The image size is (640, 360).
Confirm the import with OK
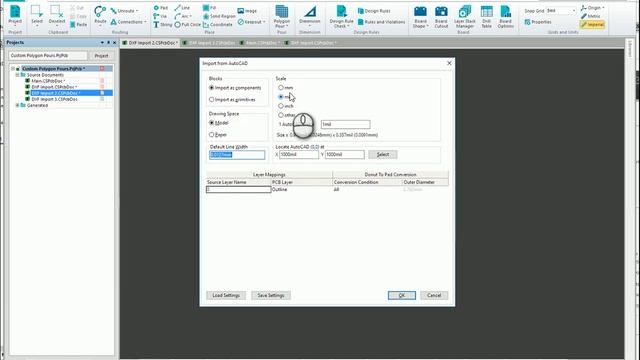pyautogui.click(x=402, y=295)
